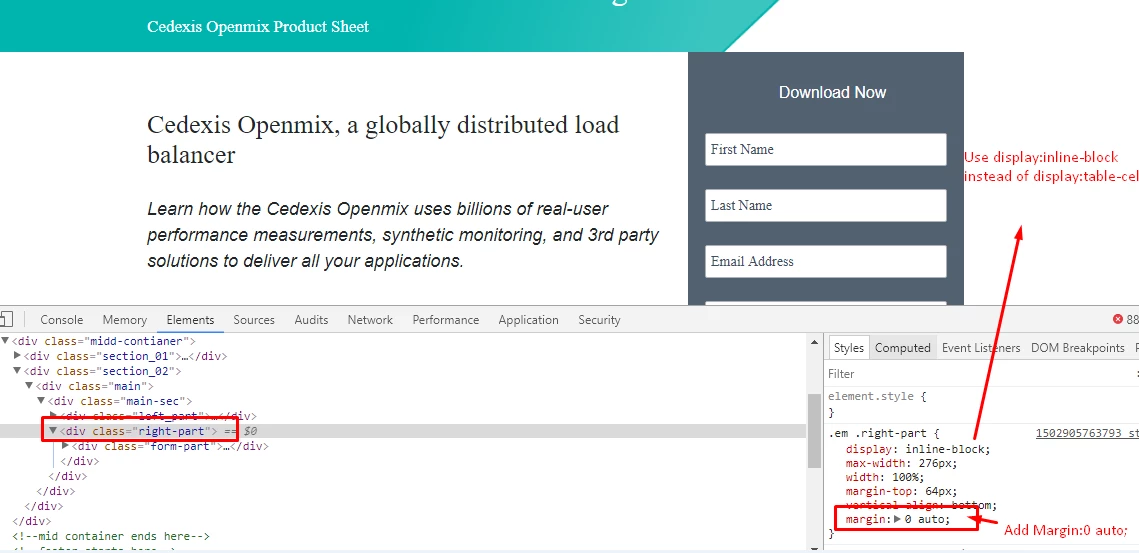
Task: Open the Network tab
Action: 370,320
